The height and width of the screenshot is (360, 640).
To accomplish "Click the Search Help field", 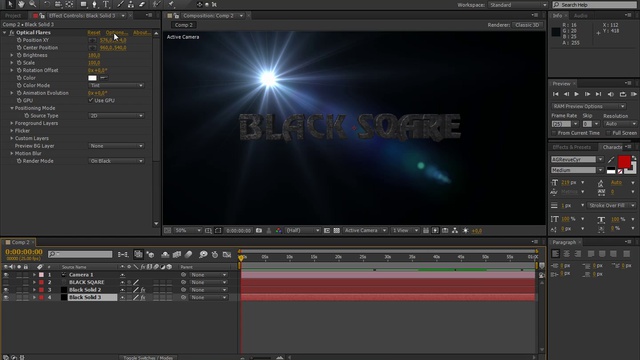I will click(594, 5).
